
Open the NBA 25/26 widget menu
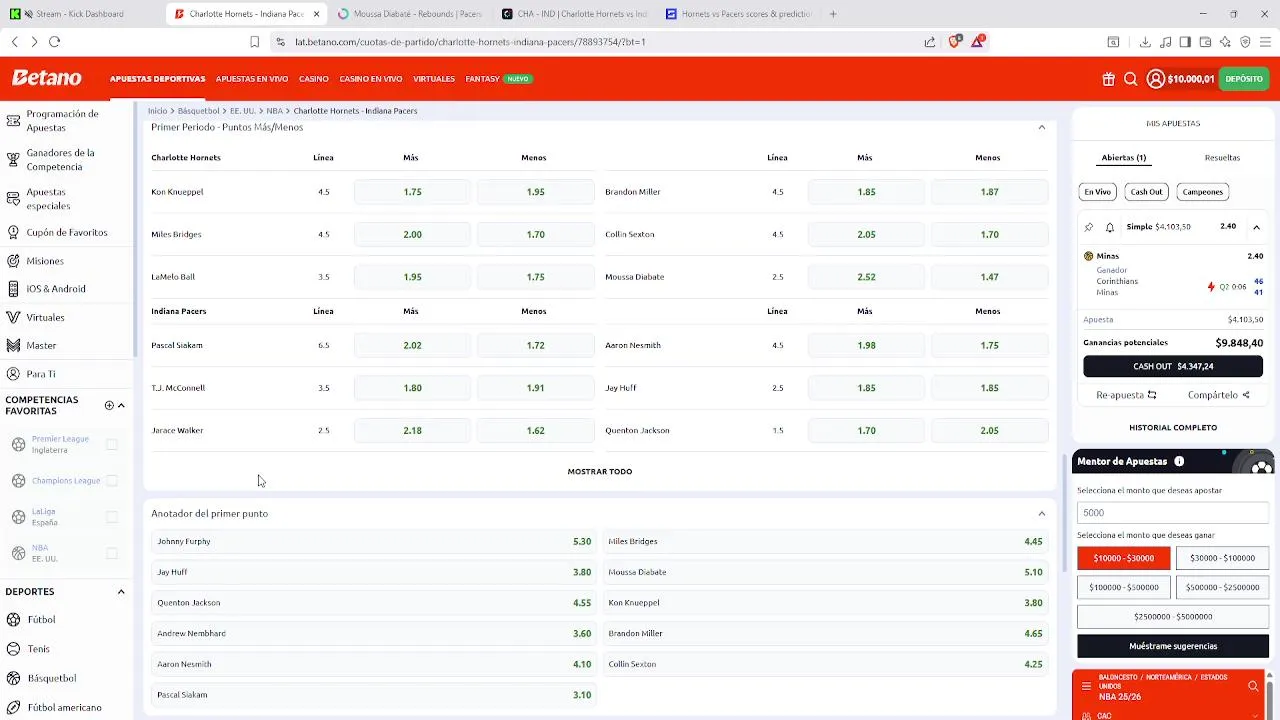point(1087,686)
